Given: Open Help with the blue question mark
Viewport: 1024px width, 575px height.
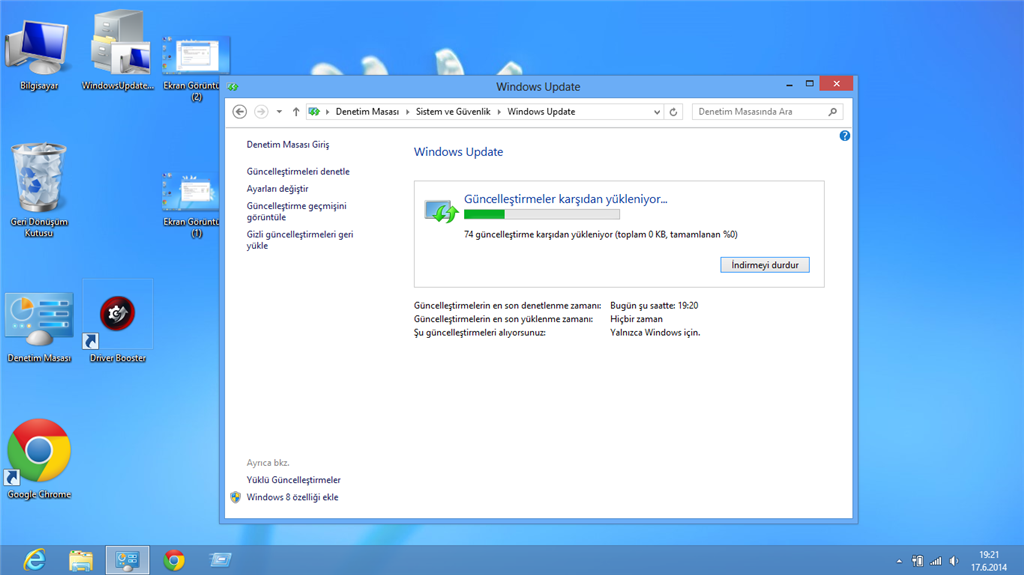Looking at the screenshot, I should (844, 136).
